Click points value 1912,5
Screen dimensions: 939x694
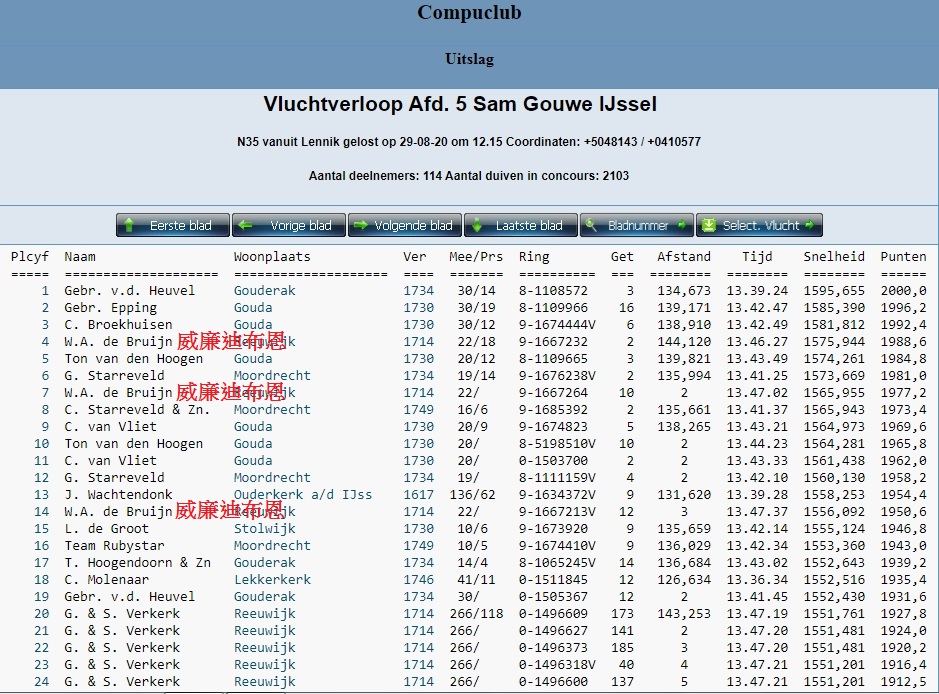(903, 682)
